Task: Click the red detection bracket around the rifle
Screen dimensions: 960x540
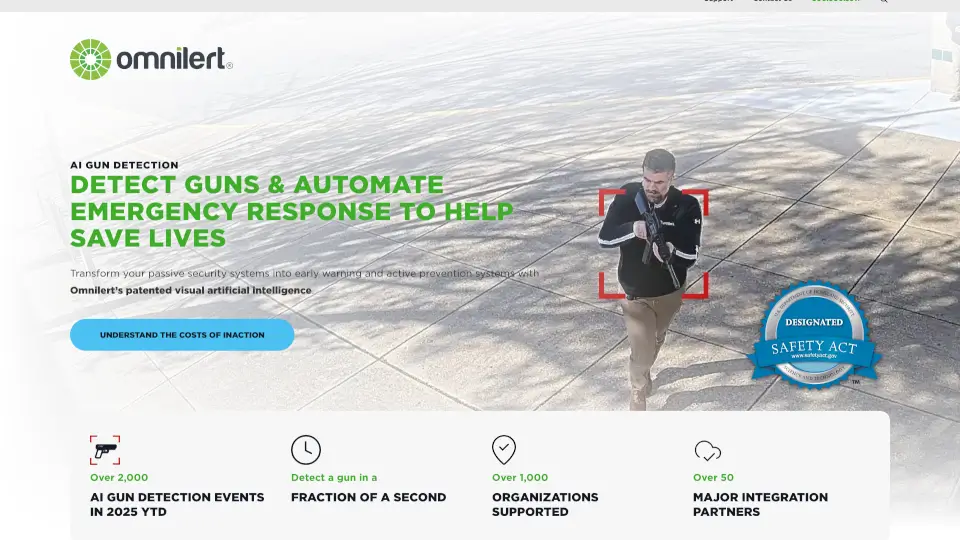Action: [x=653, y=244]
